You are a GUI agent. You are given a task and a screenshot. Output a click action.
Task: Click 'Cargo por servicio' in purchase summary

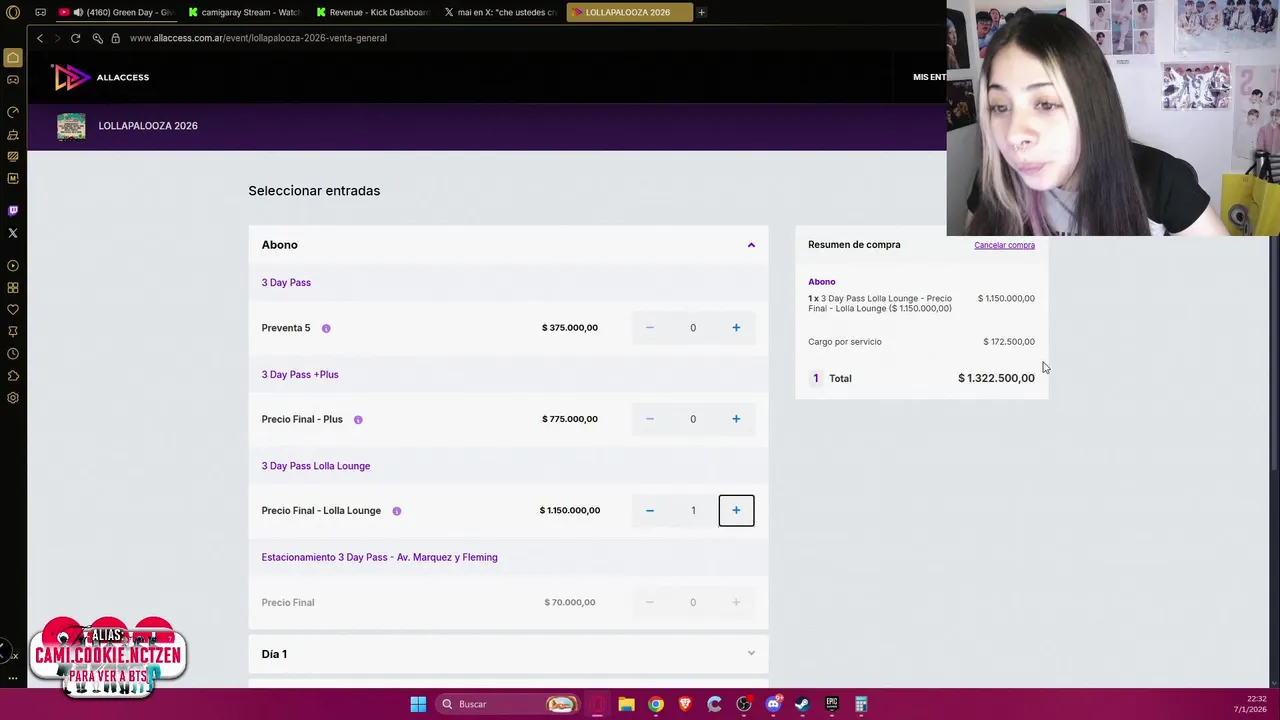(845, 342)
